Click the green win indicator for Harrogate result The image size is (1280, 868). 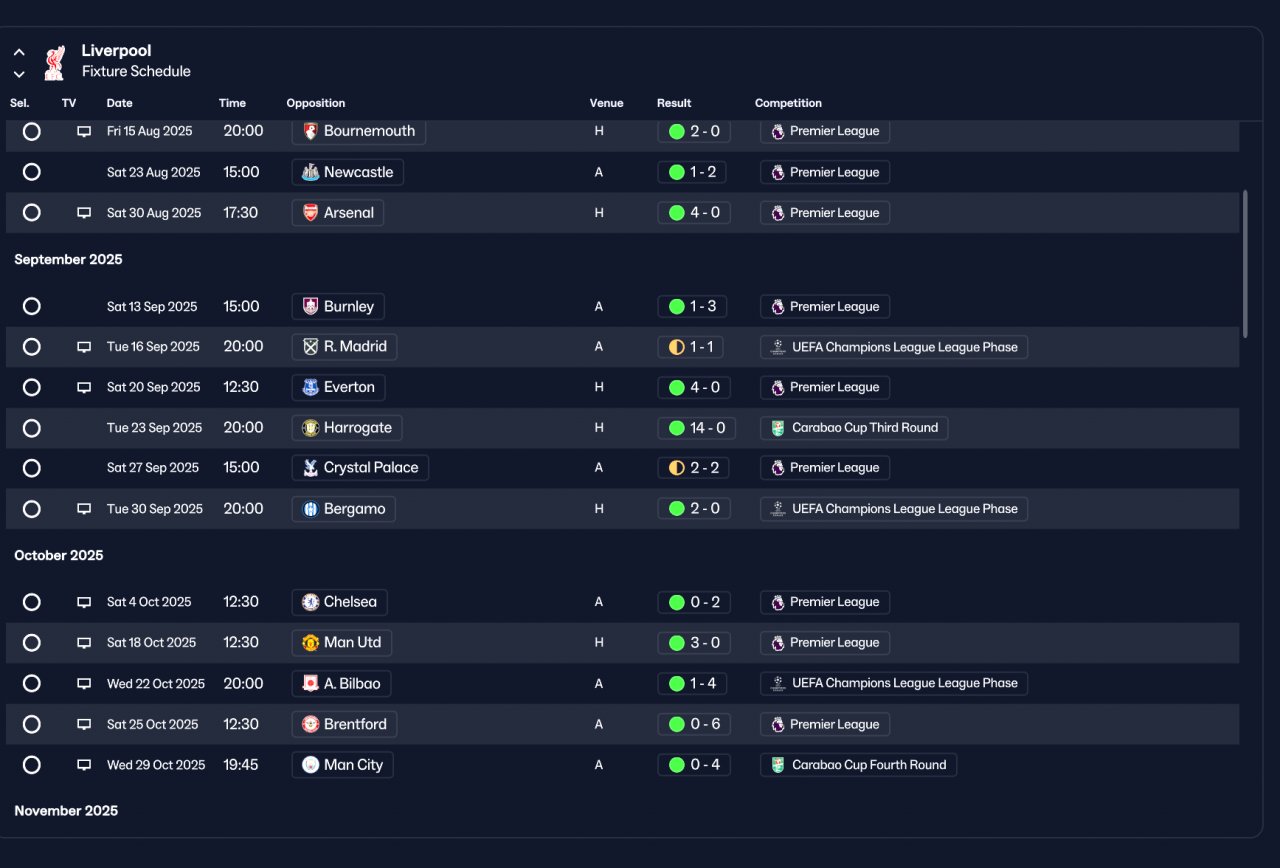677,428
